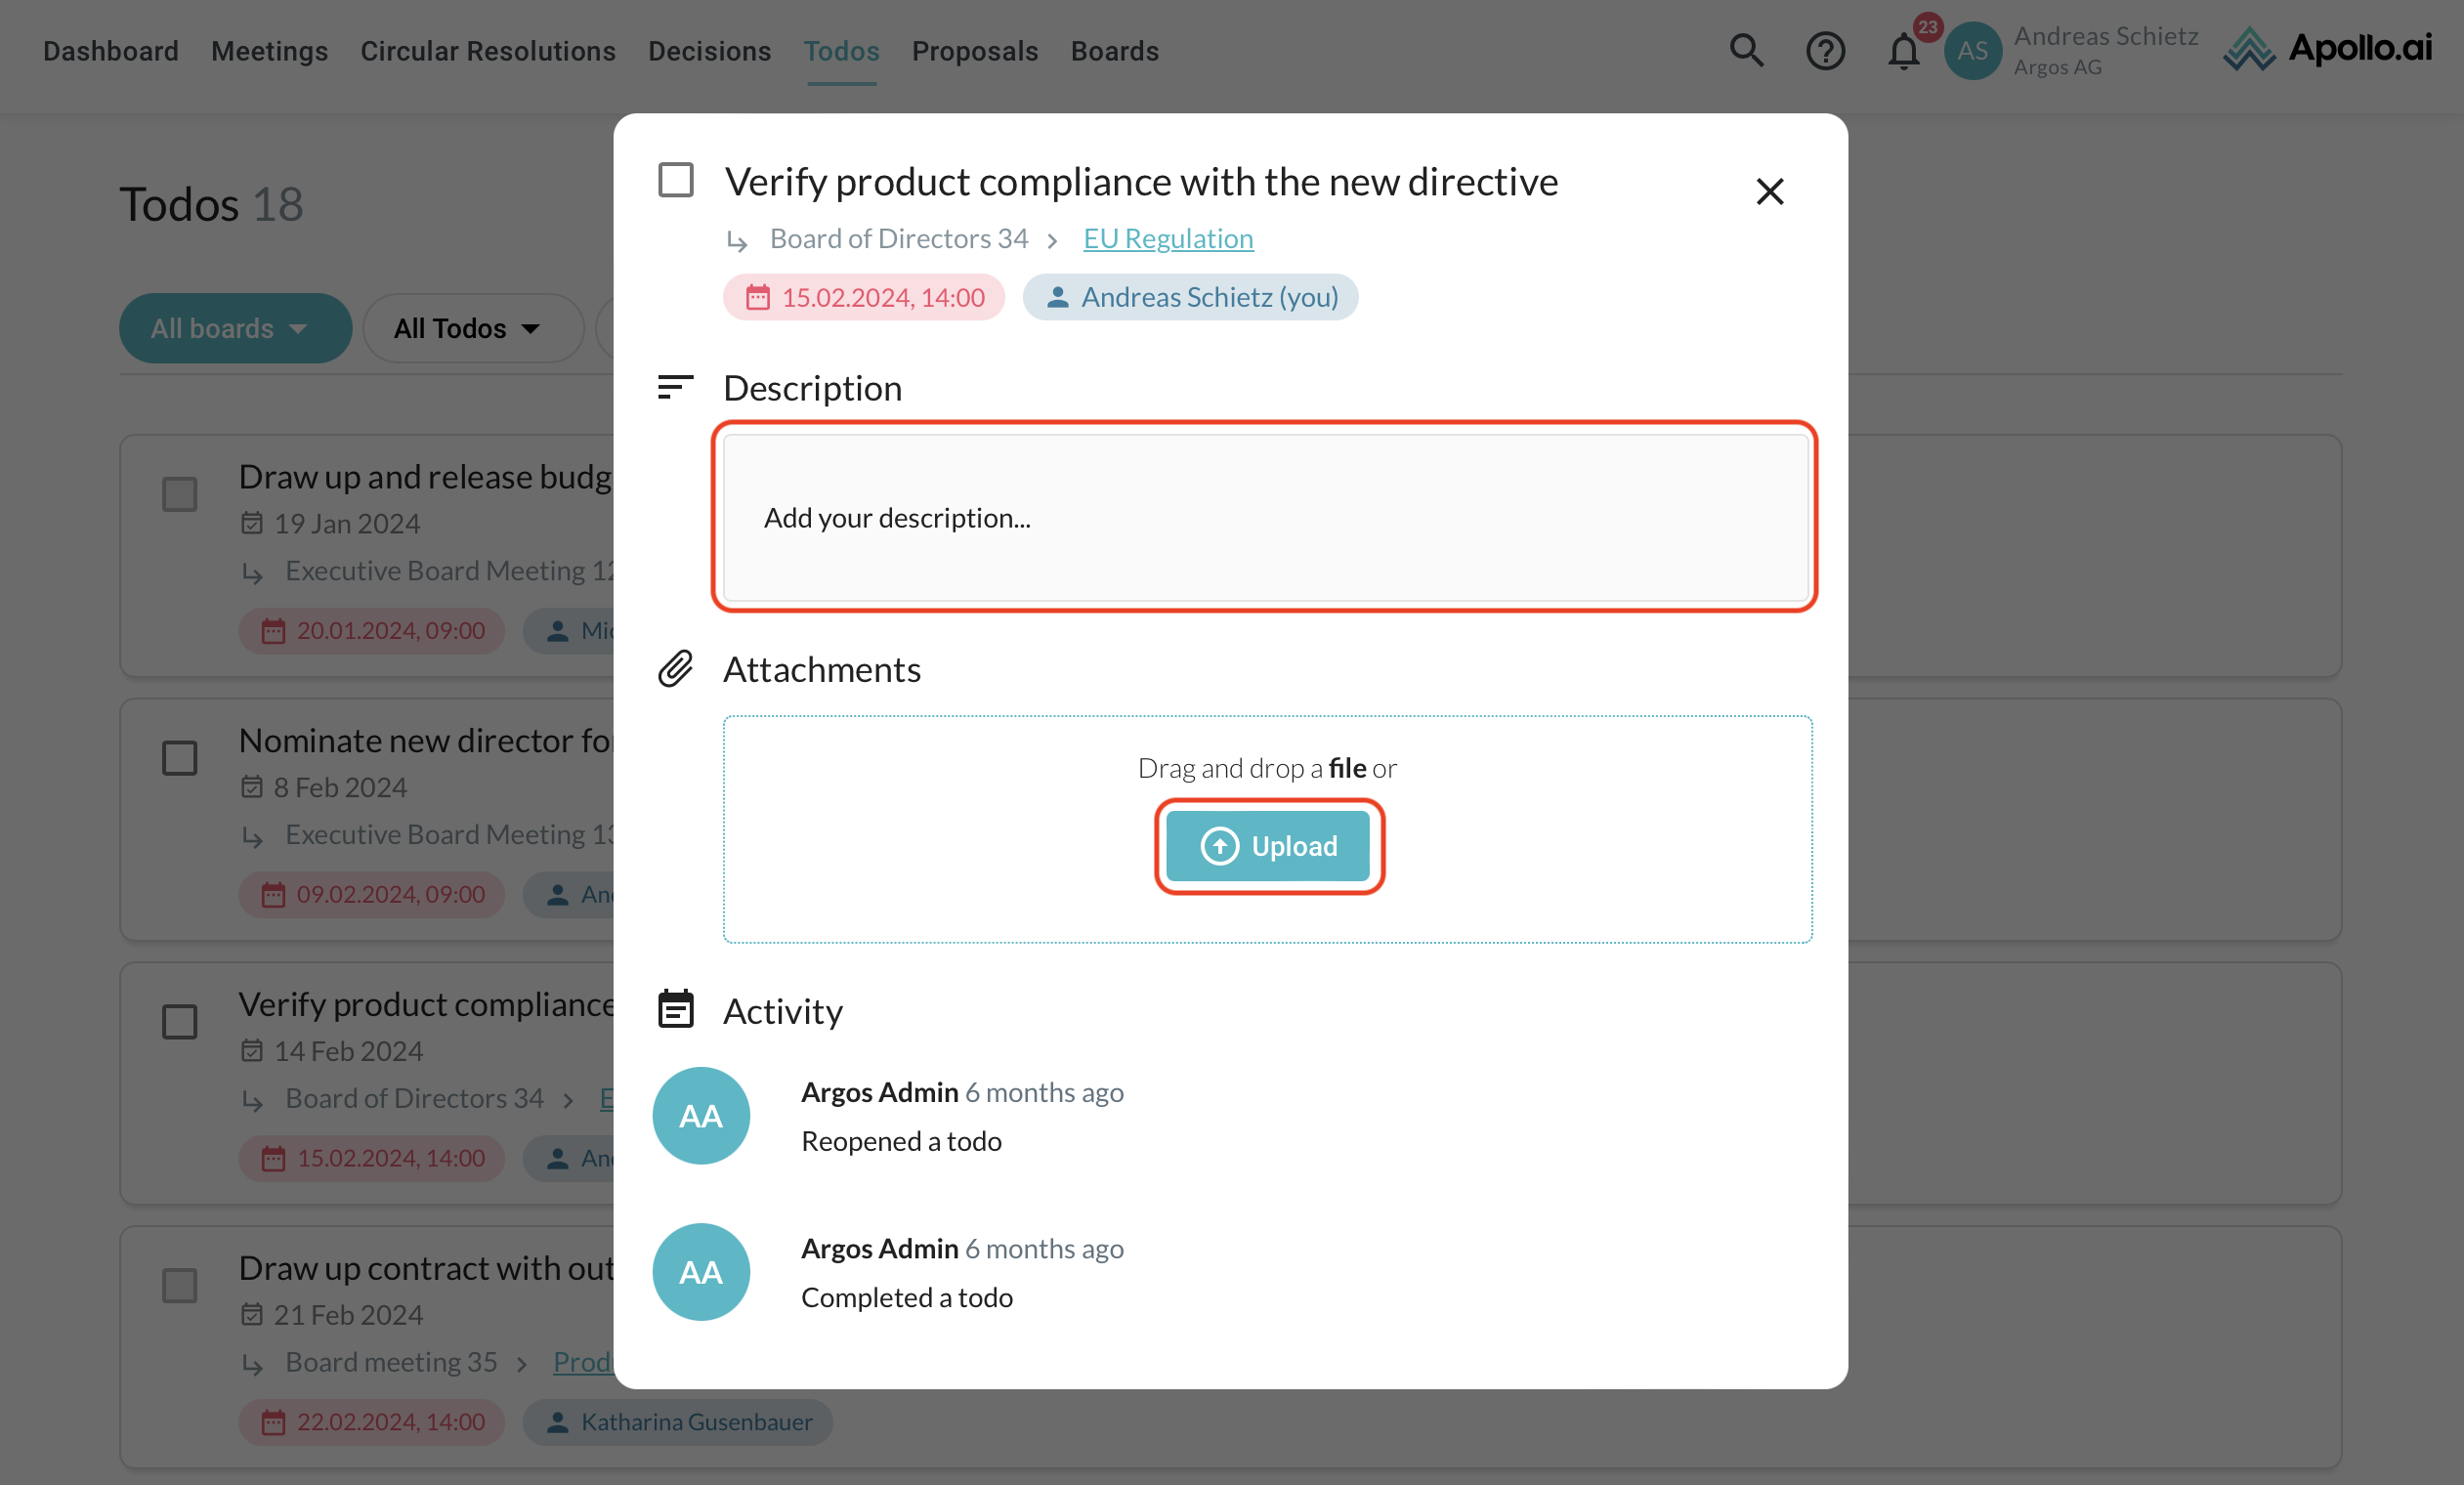Check the Draw up and release budget todo
Viewport: 2464px width, 1485px height.
[180, 494]
